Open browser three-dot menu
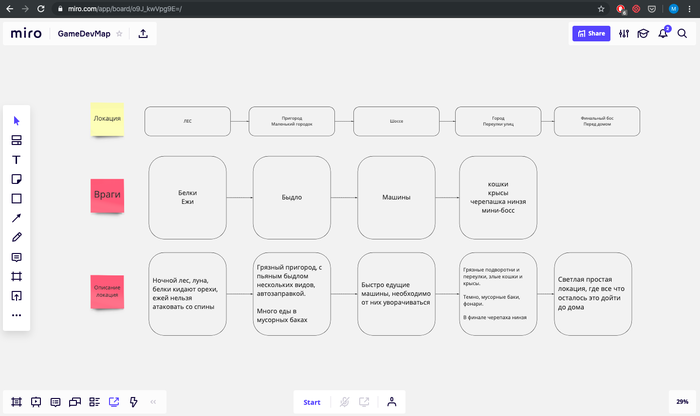The image size is (700, 416). (x=690, y=8)
